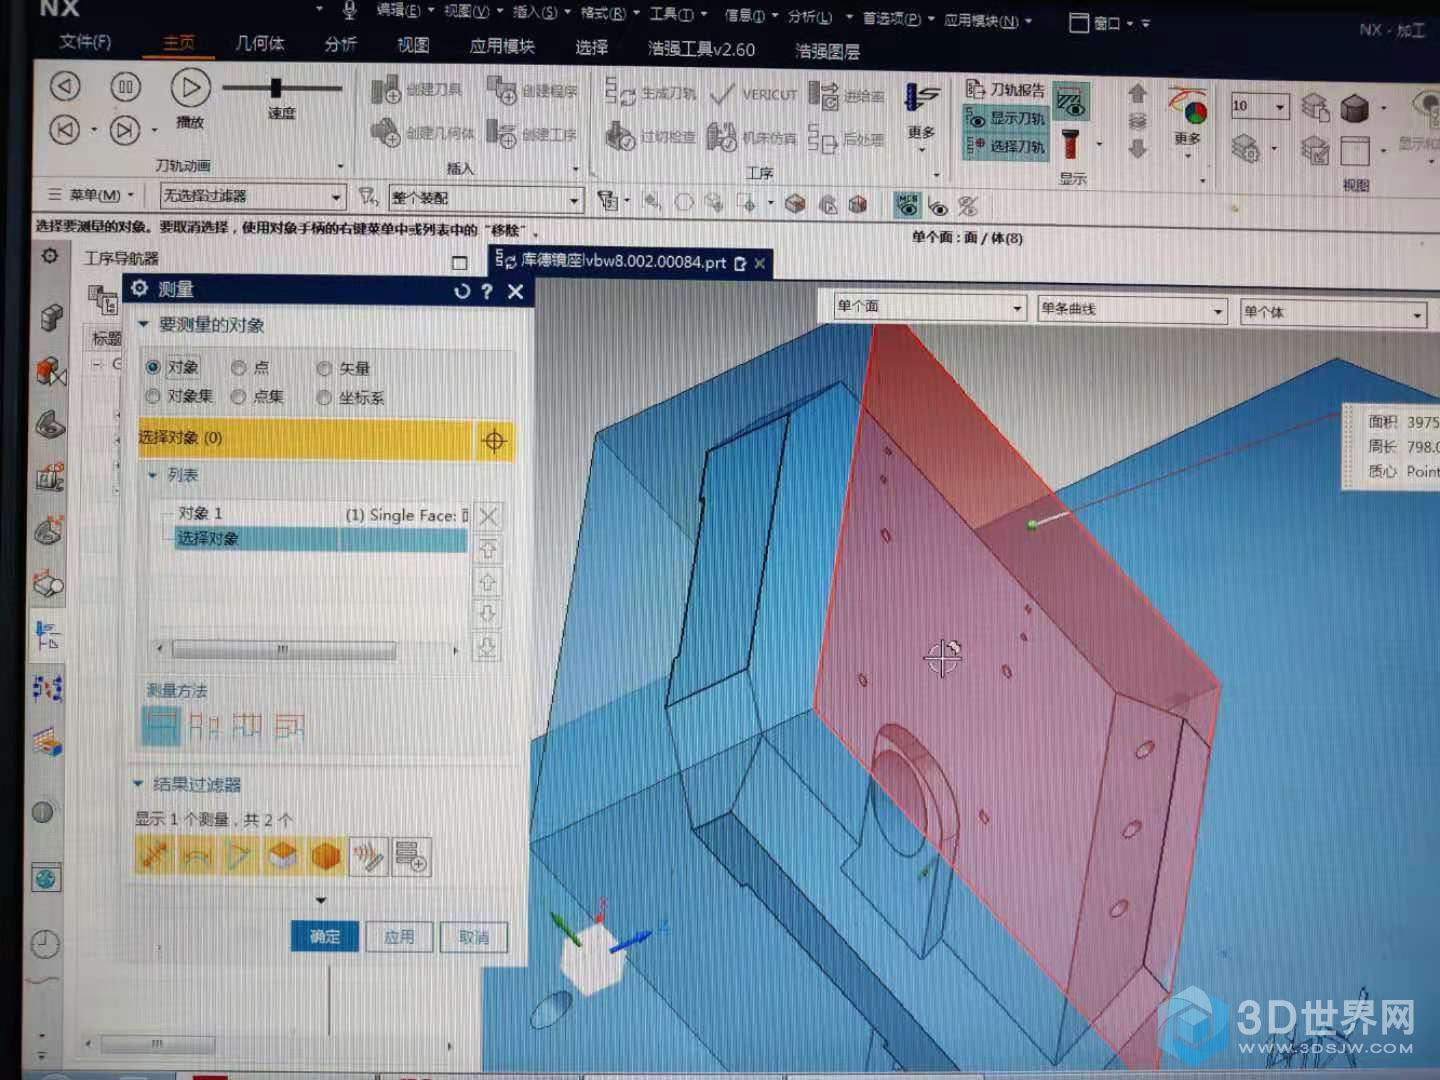Open the Single Face rule dropdown

(930, 307)
